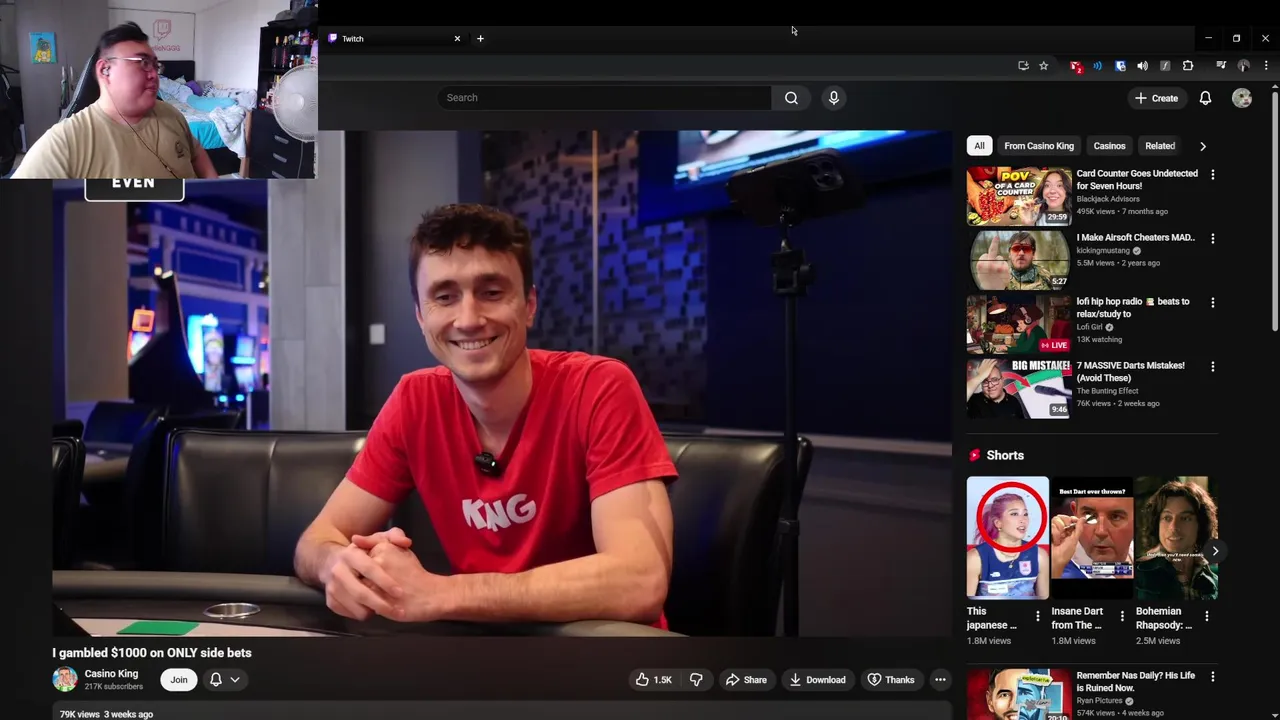Screen dimensions: 1280x720
Task: Click the search magnifier button
Action: coord(791,98)
